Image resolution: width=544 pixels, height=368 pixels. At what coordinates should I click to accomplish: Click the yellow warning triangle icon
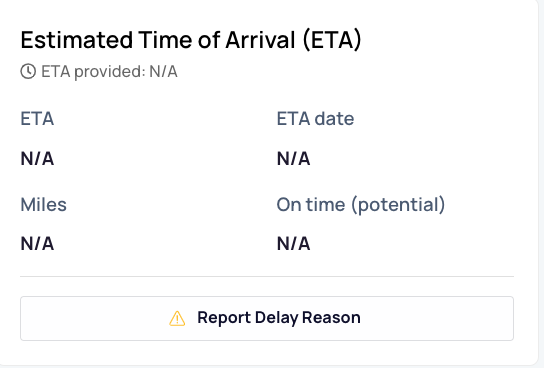[177, 318]
